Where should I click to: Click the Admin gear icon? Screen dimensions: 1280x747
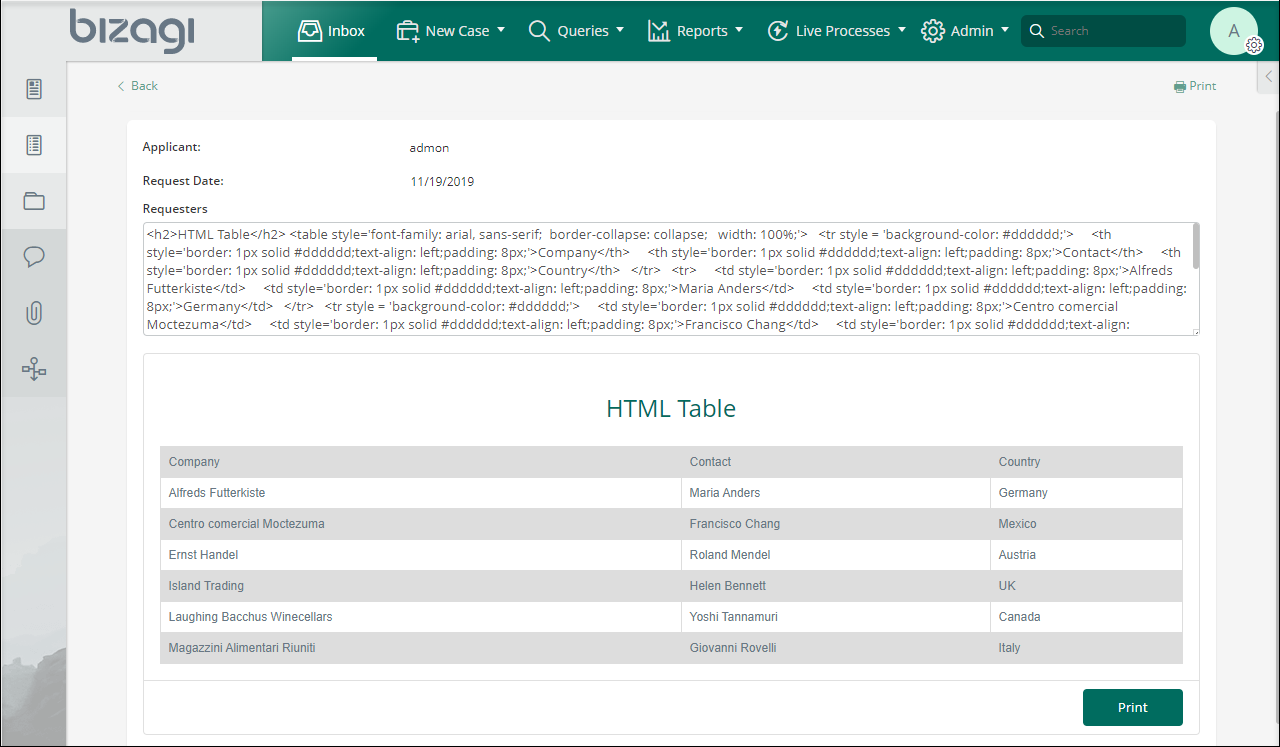pos(933,31)
